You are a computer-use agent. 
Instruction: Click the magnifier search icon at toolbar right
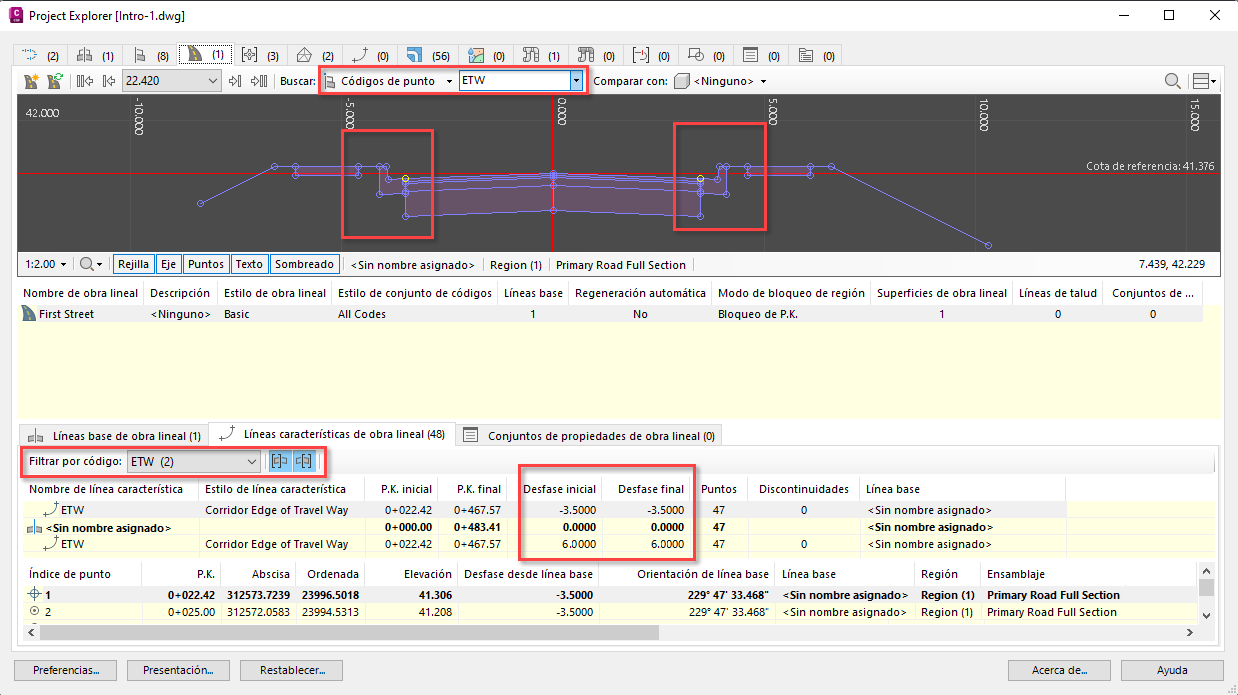1172,81
